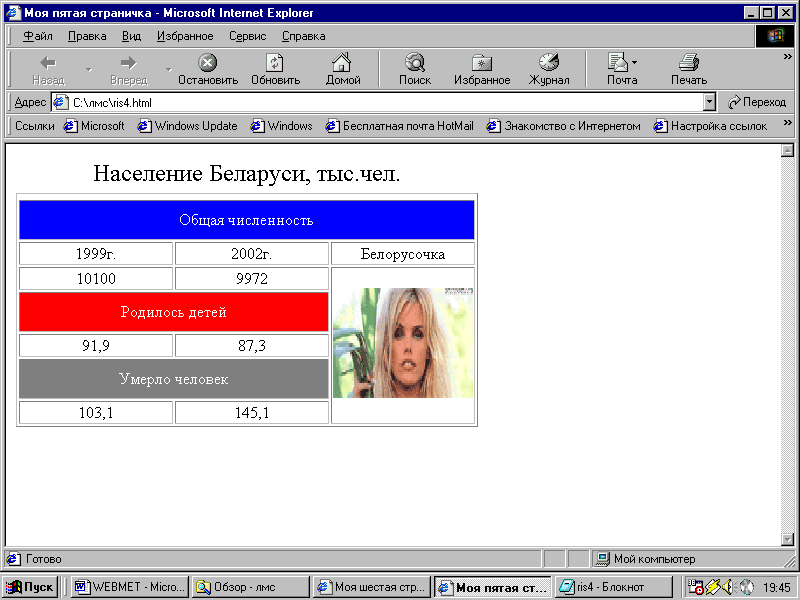Open the Вперед history dropdown arrow
The width and height of the screenshot is (800, 600).
(168, 69)
